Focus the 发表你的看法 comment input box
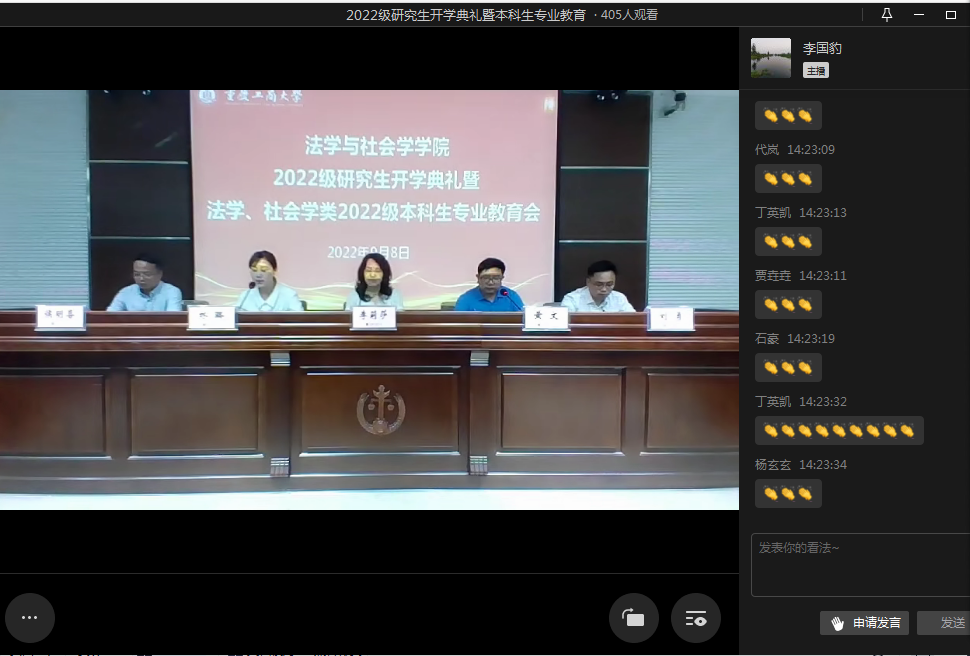 [860, 565]
